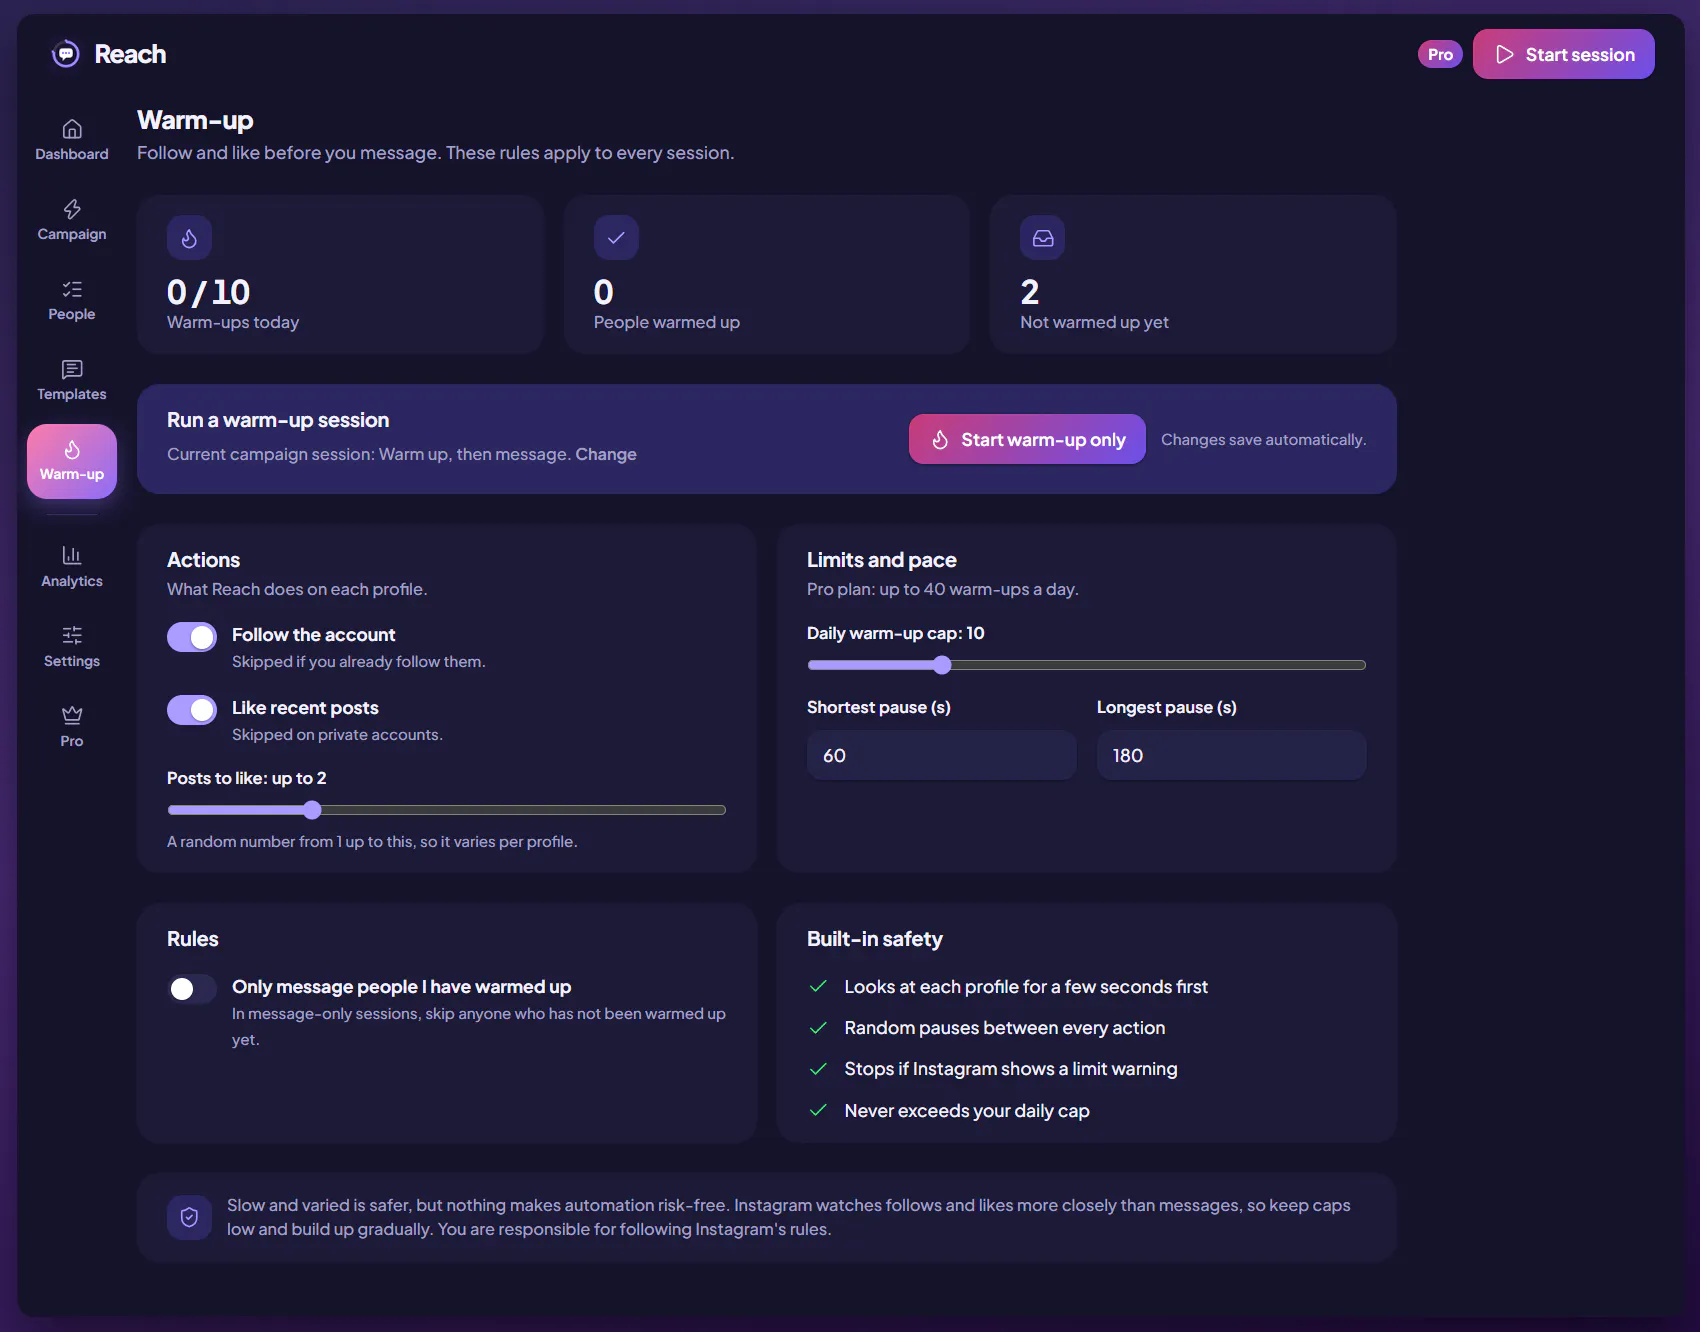
Task: Click the Limits and pace heading
Action: pos(882,560)
